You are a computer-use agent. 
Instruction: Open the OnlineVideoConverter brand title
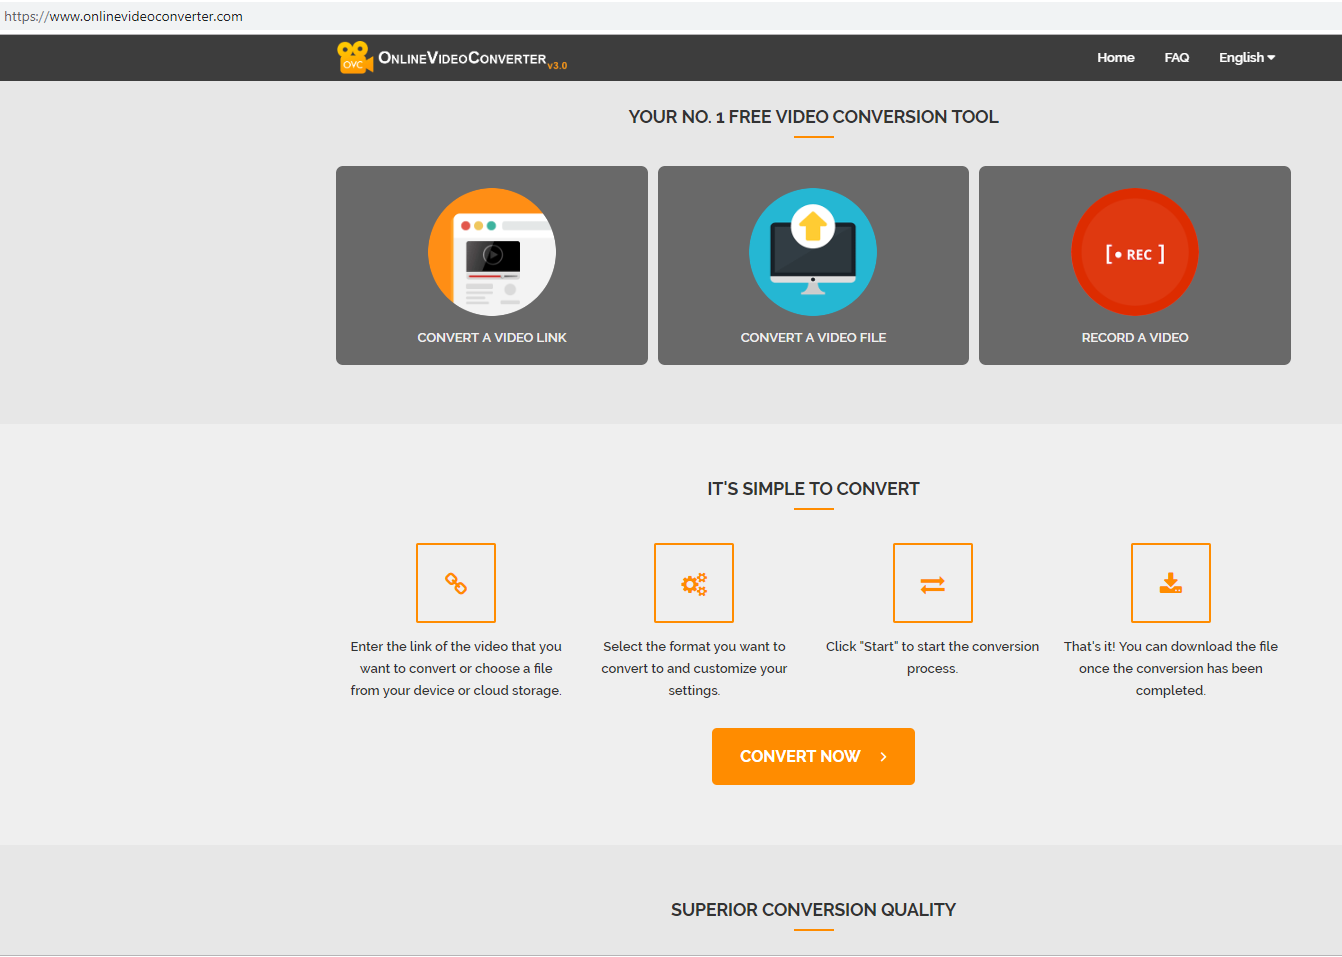[x=462, y=58]
